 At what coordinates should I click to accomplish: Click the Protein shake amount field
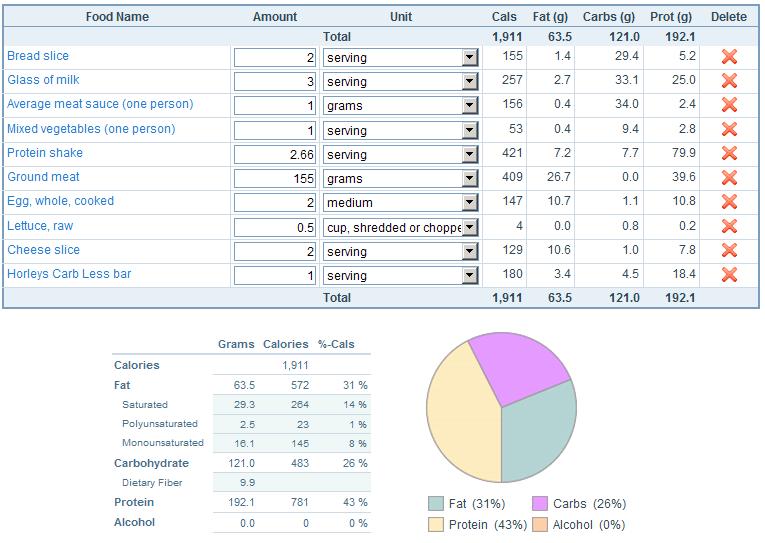coord(275,155)
